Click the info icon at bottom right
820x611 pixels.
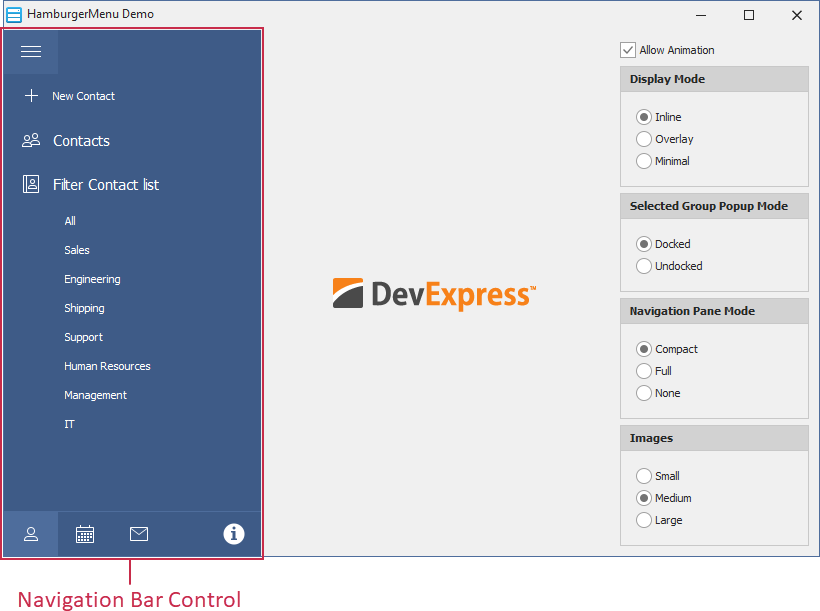tap(233, 533)
